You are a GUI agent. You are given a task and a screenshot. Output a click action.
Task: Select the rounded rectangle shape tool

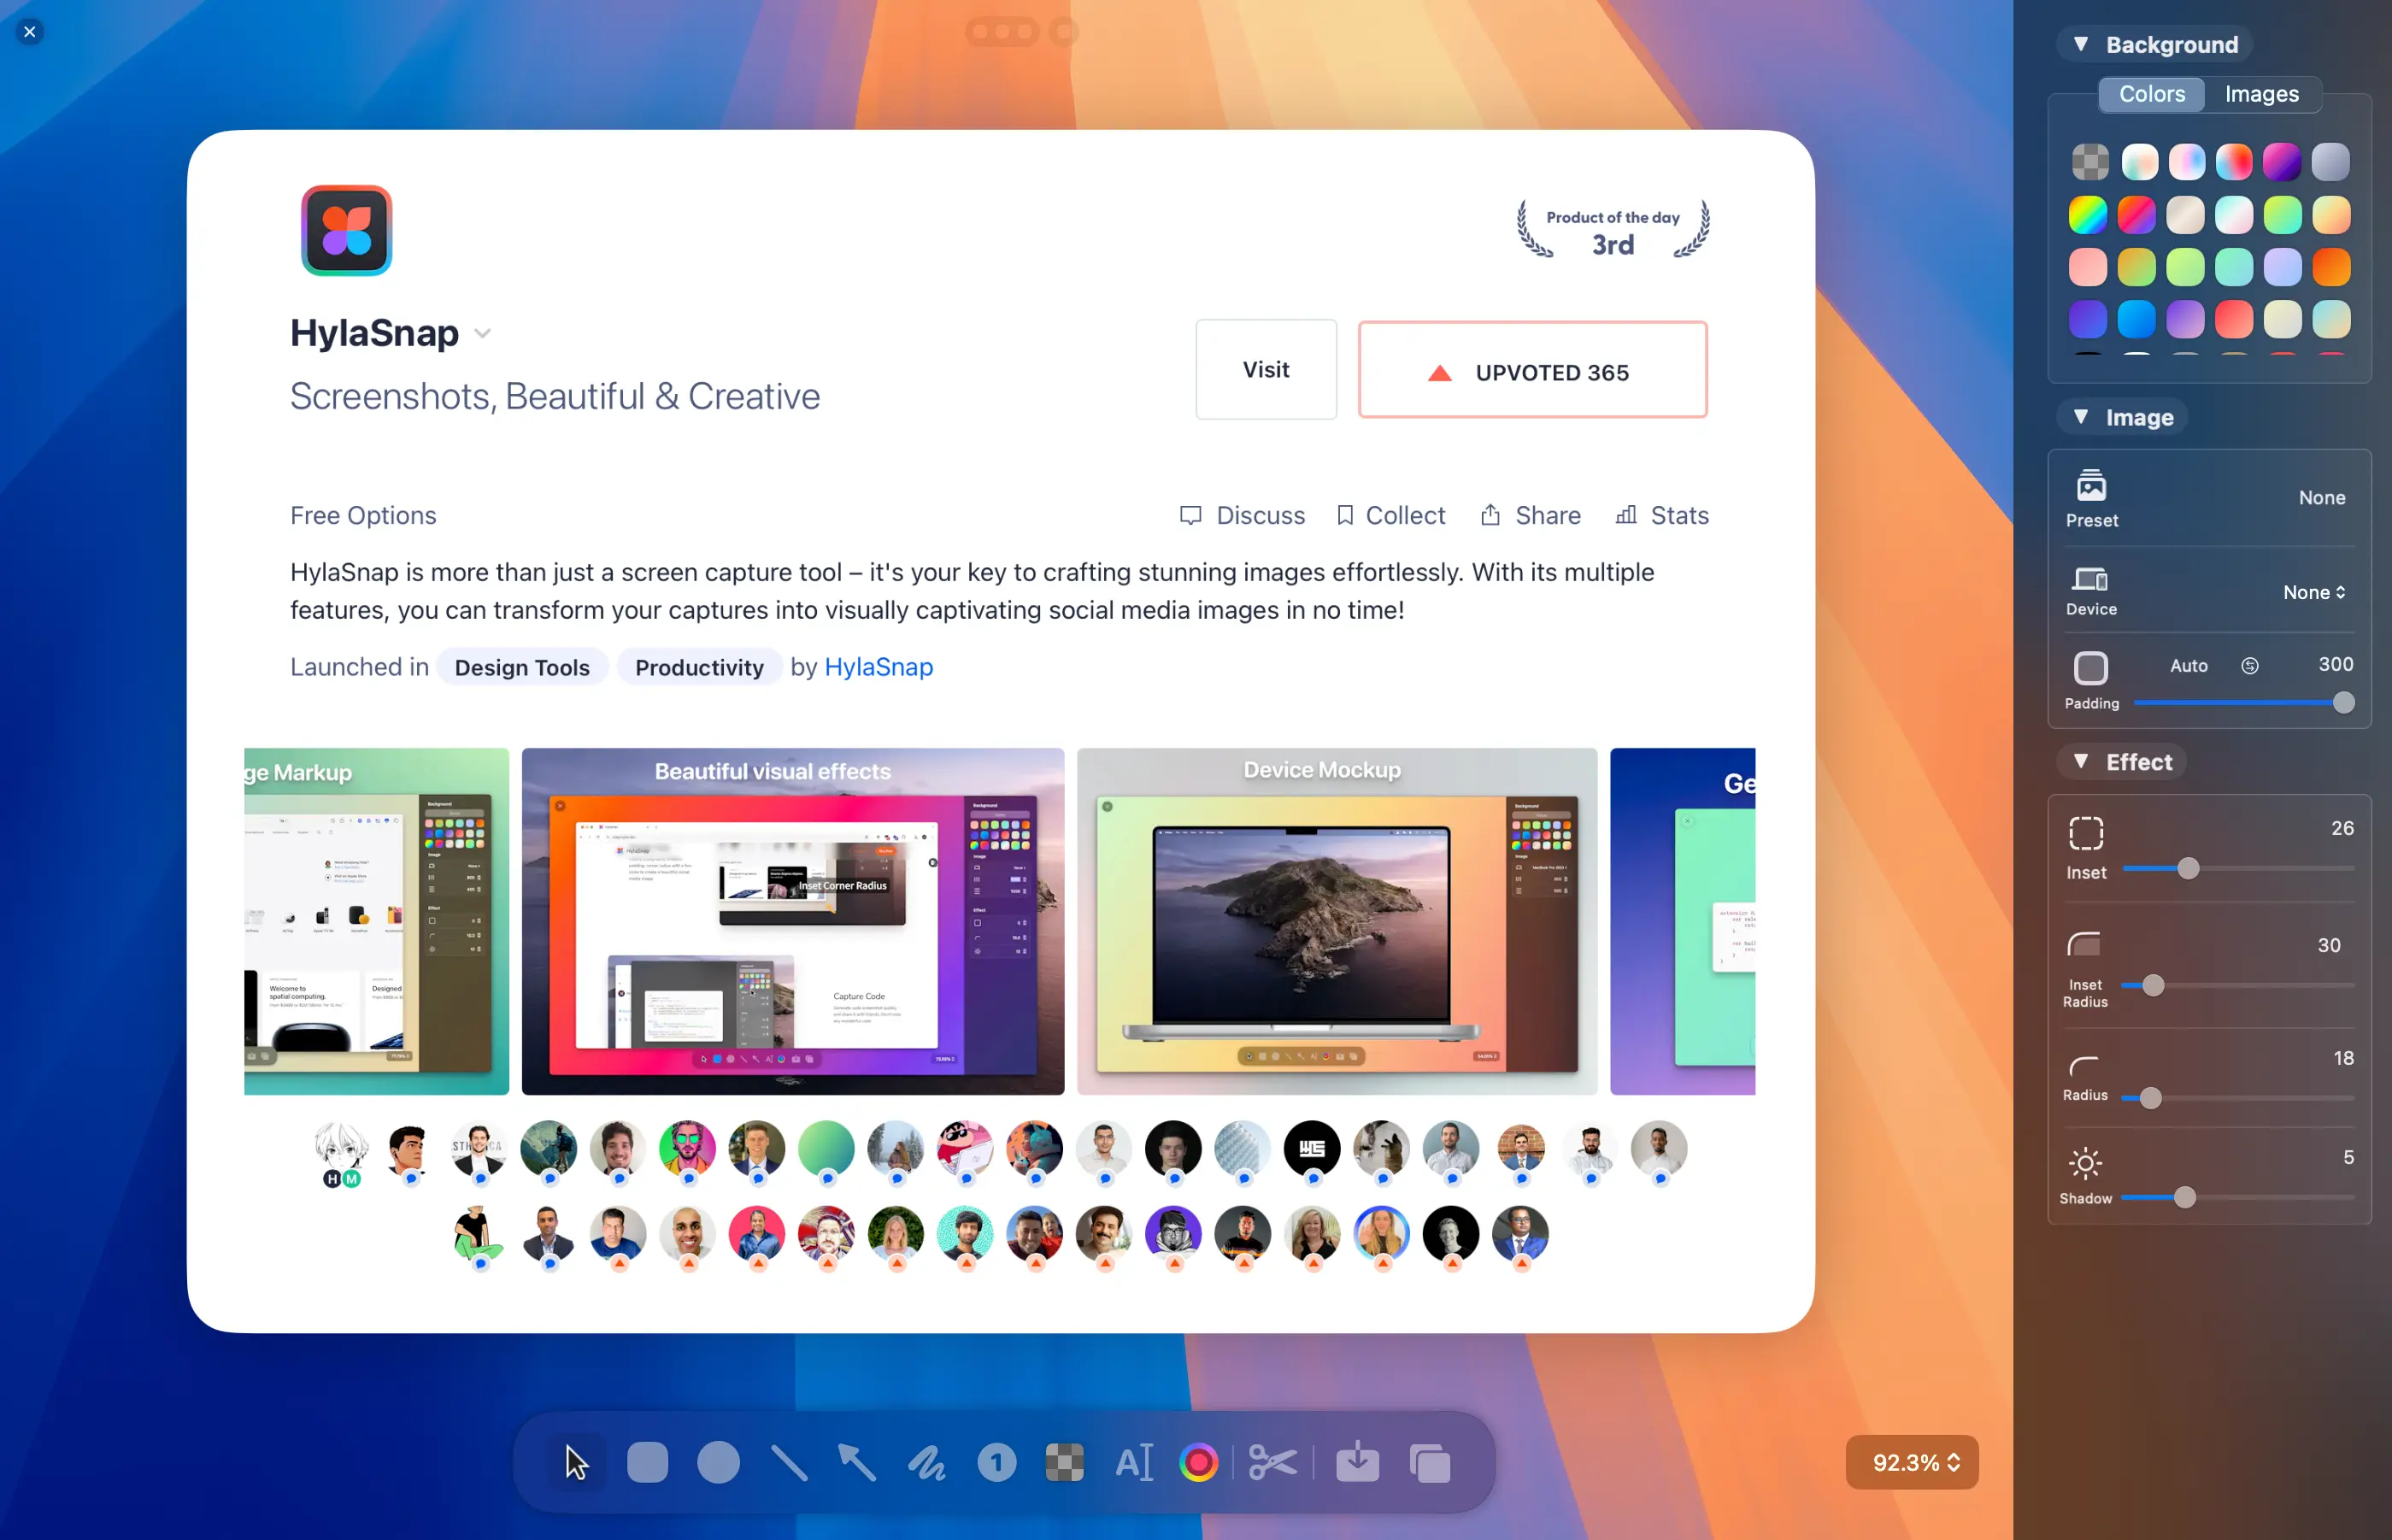click(647, 1462)
